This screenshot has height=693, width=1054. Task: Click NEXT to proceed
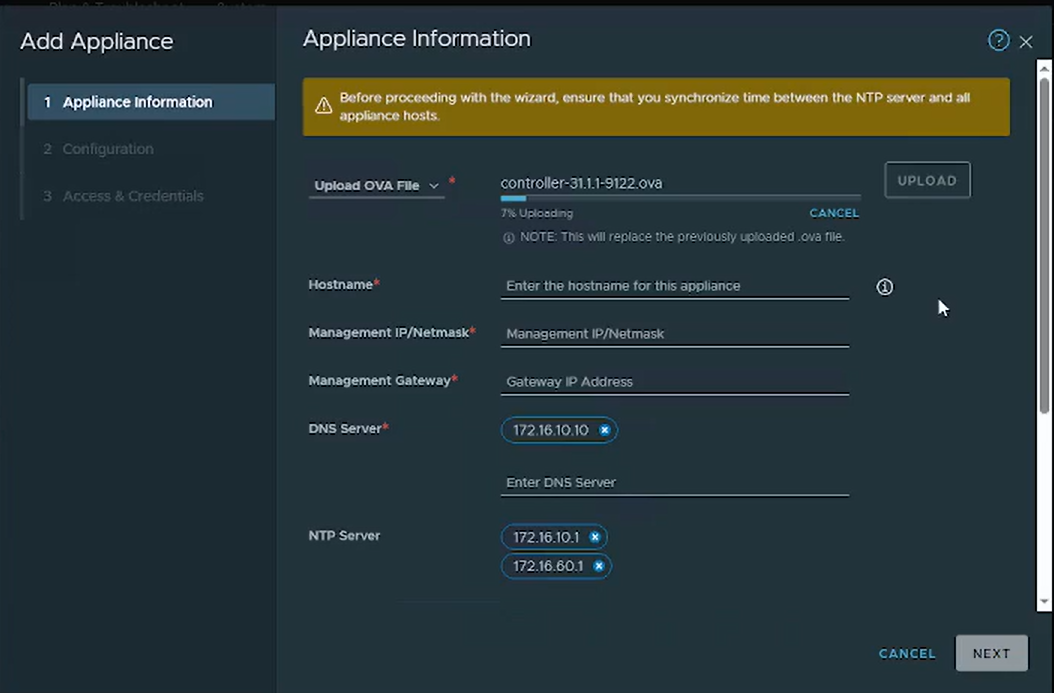(x=991, y=653)
